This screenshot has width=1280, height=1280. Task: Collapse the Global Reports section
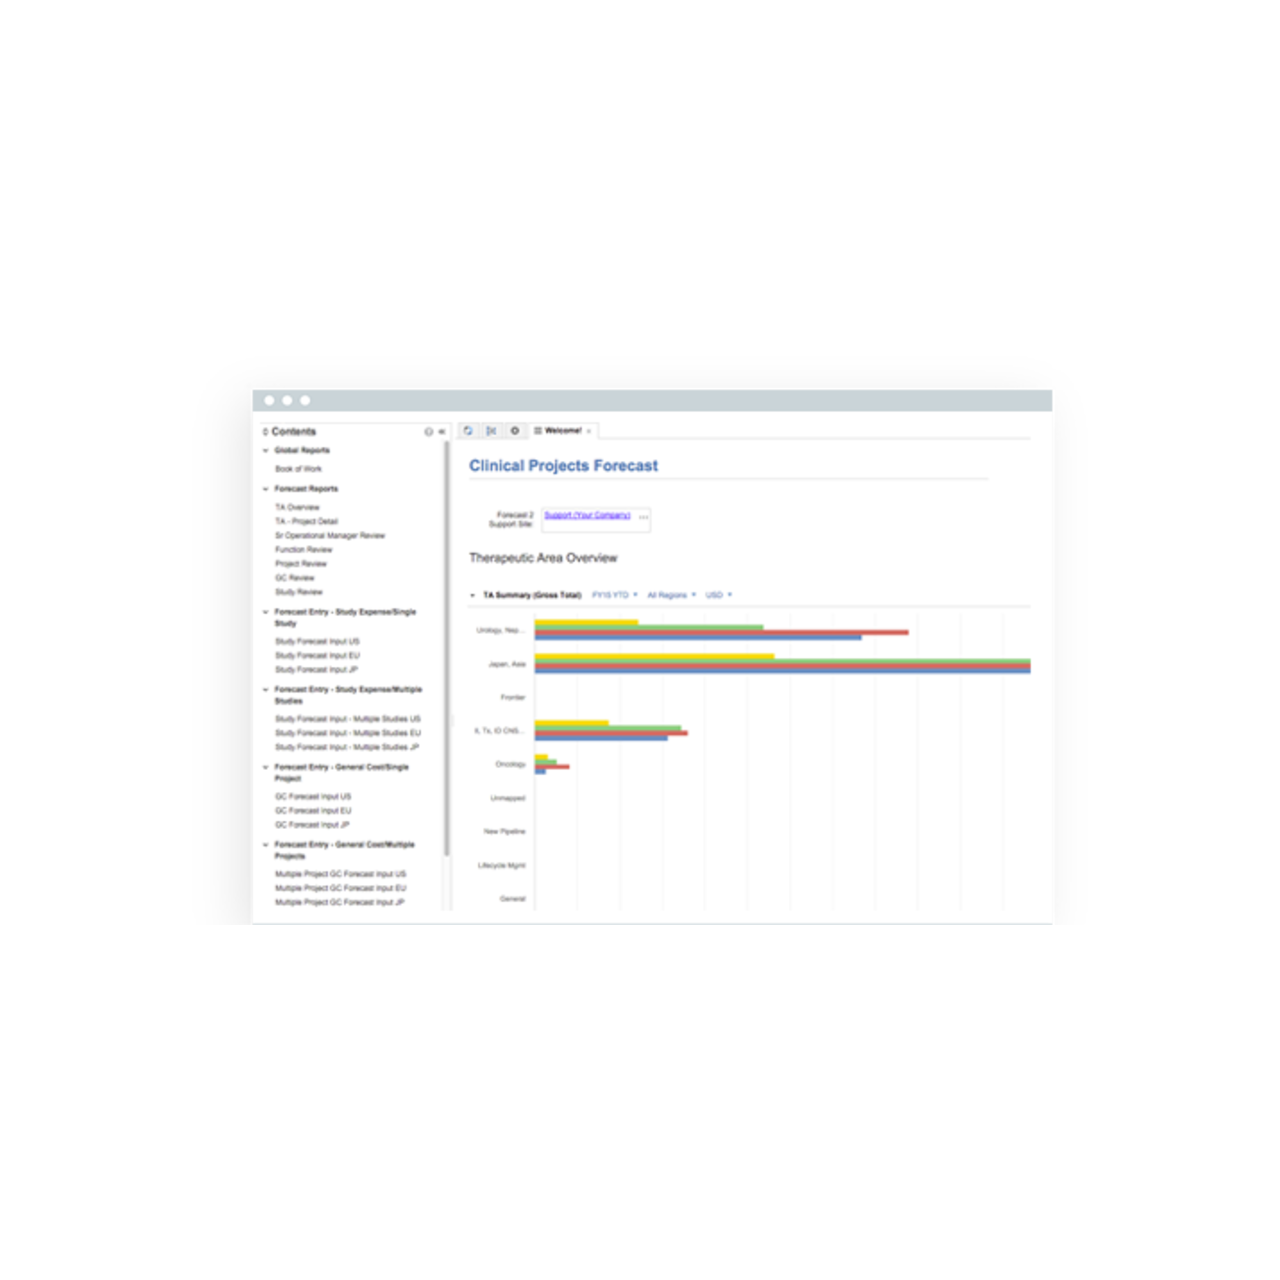point(266,450)
